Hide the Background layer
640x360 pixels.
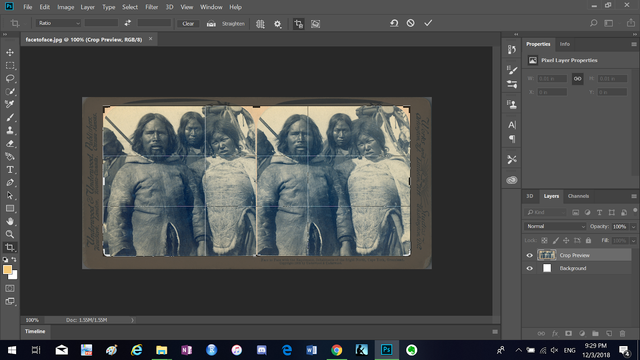pyautogui.click(x=529, y=269)
